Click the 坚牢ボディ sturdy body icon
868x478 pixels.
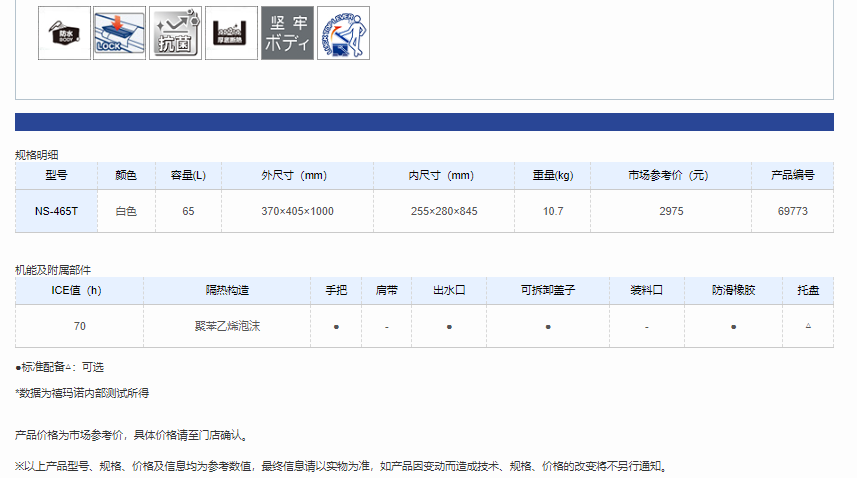pos(287,33)
